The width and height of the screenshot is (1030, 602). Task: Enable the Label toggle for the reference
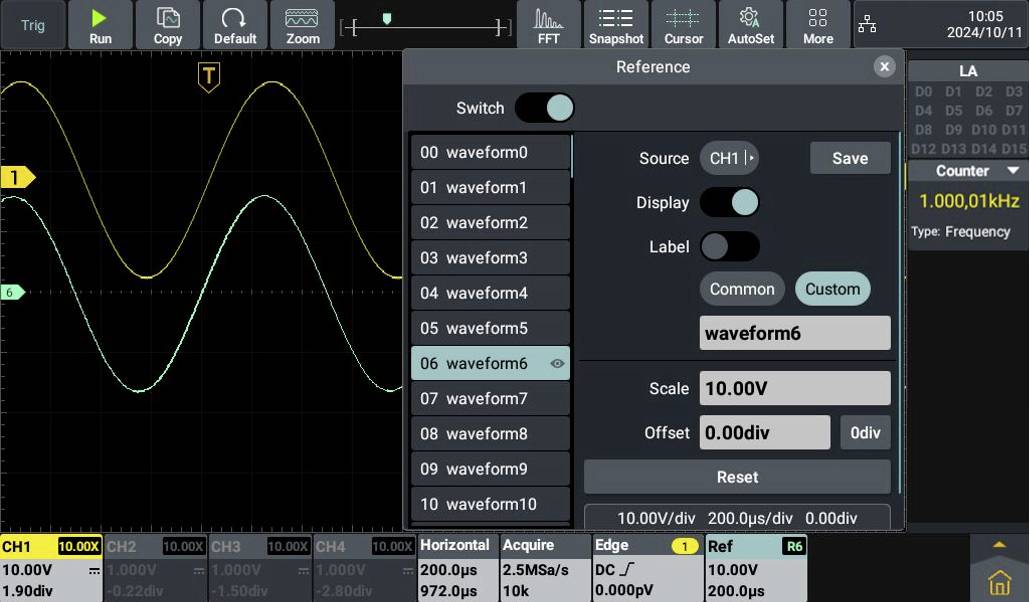(x=730, y=246)
